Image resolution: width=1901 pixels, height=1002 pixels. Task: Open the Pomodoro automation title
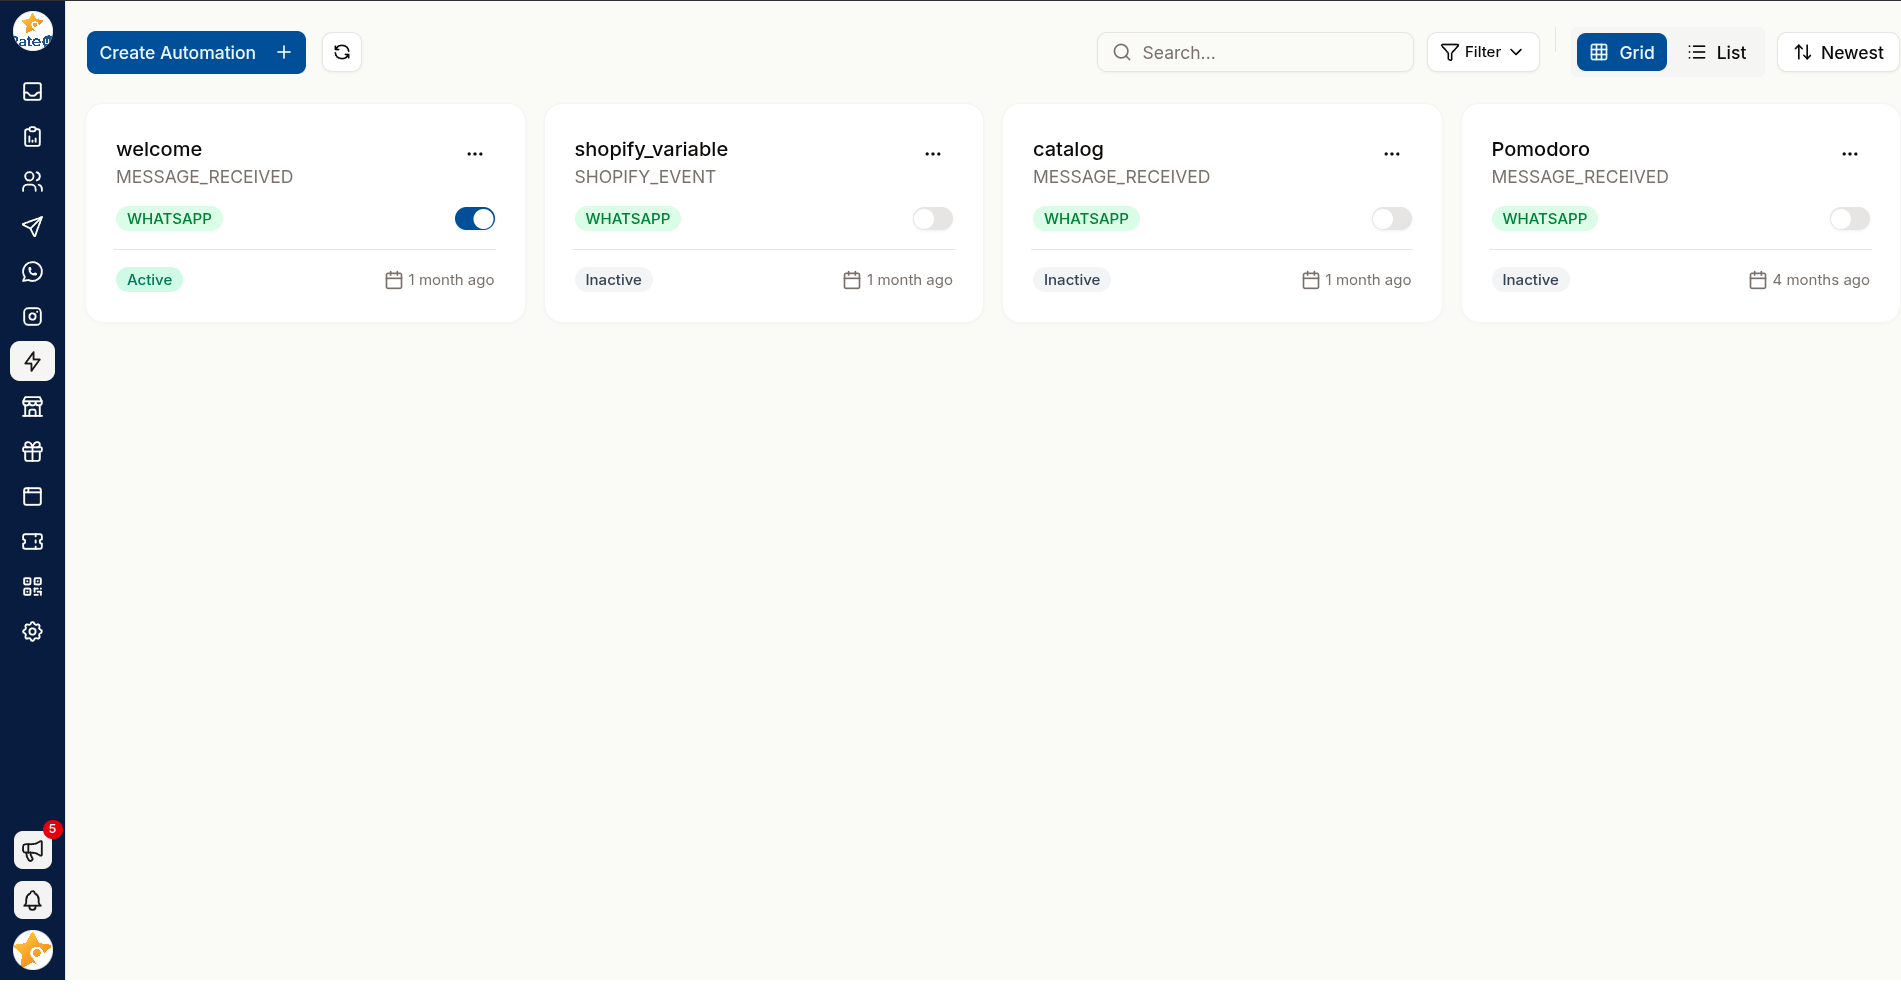click(1540, 149)
